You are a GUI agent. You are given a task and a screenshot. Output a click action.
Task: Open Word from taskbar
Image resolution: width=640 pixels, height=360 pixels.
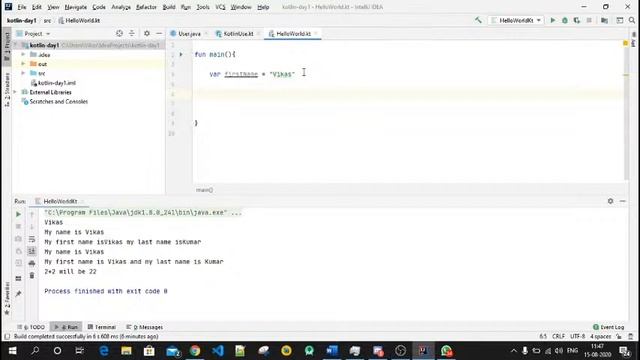[332, 351]
